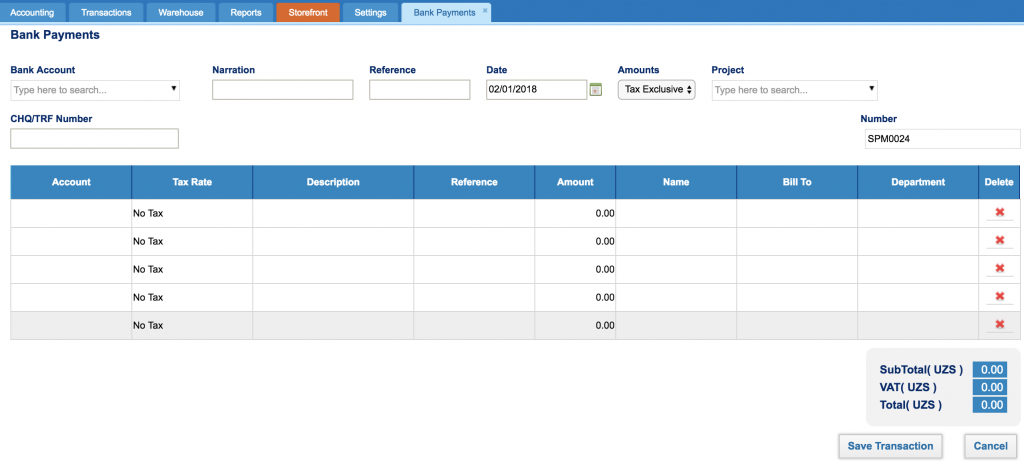Click the table's Reference column header
Image resolution: width=1024 pixels, height=470 pixels.
click(x=474, y=182)
